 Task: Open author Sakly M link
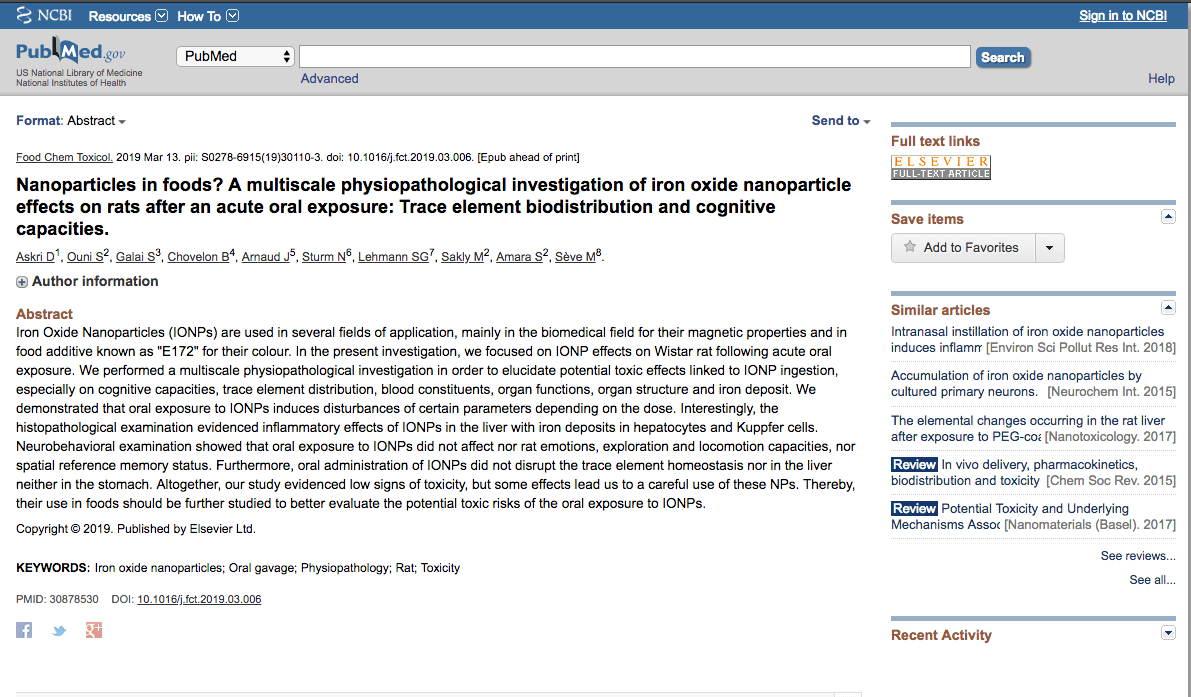click(462, 257)
